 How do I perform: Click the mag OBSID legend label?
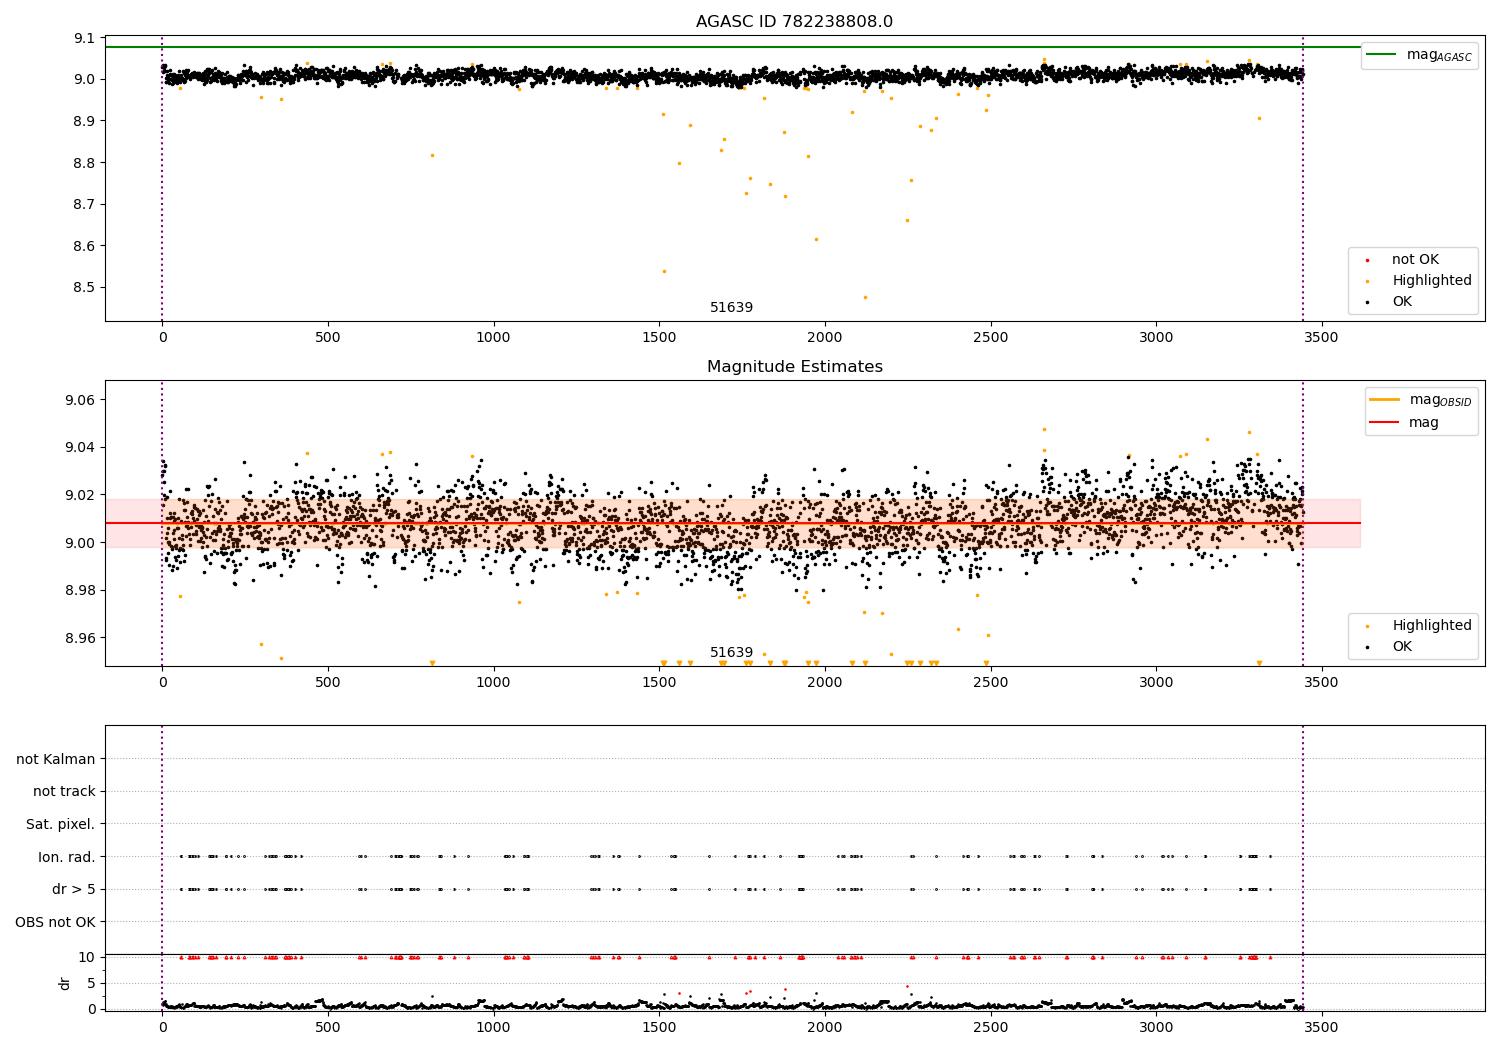coord(1440,401)
